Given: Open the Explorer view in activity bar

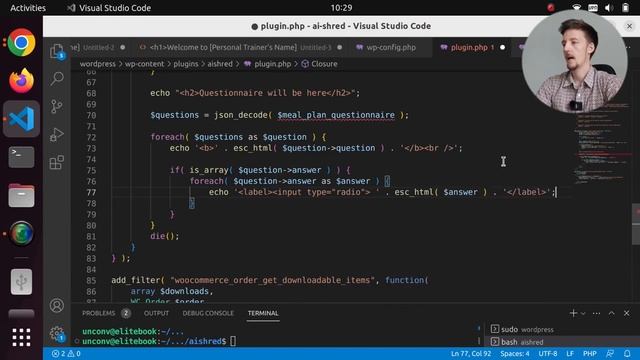Looking at the screenshot, I should pyautogui.click(x=57, y=51).
